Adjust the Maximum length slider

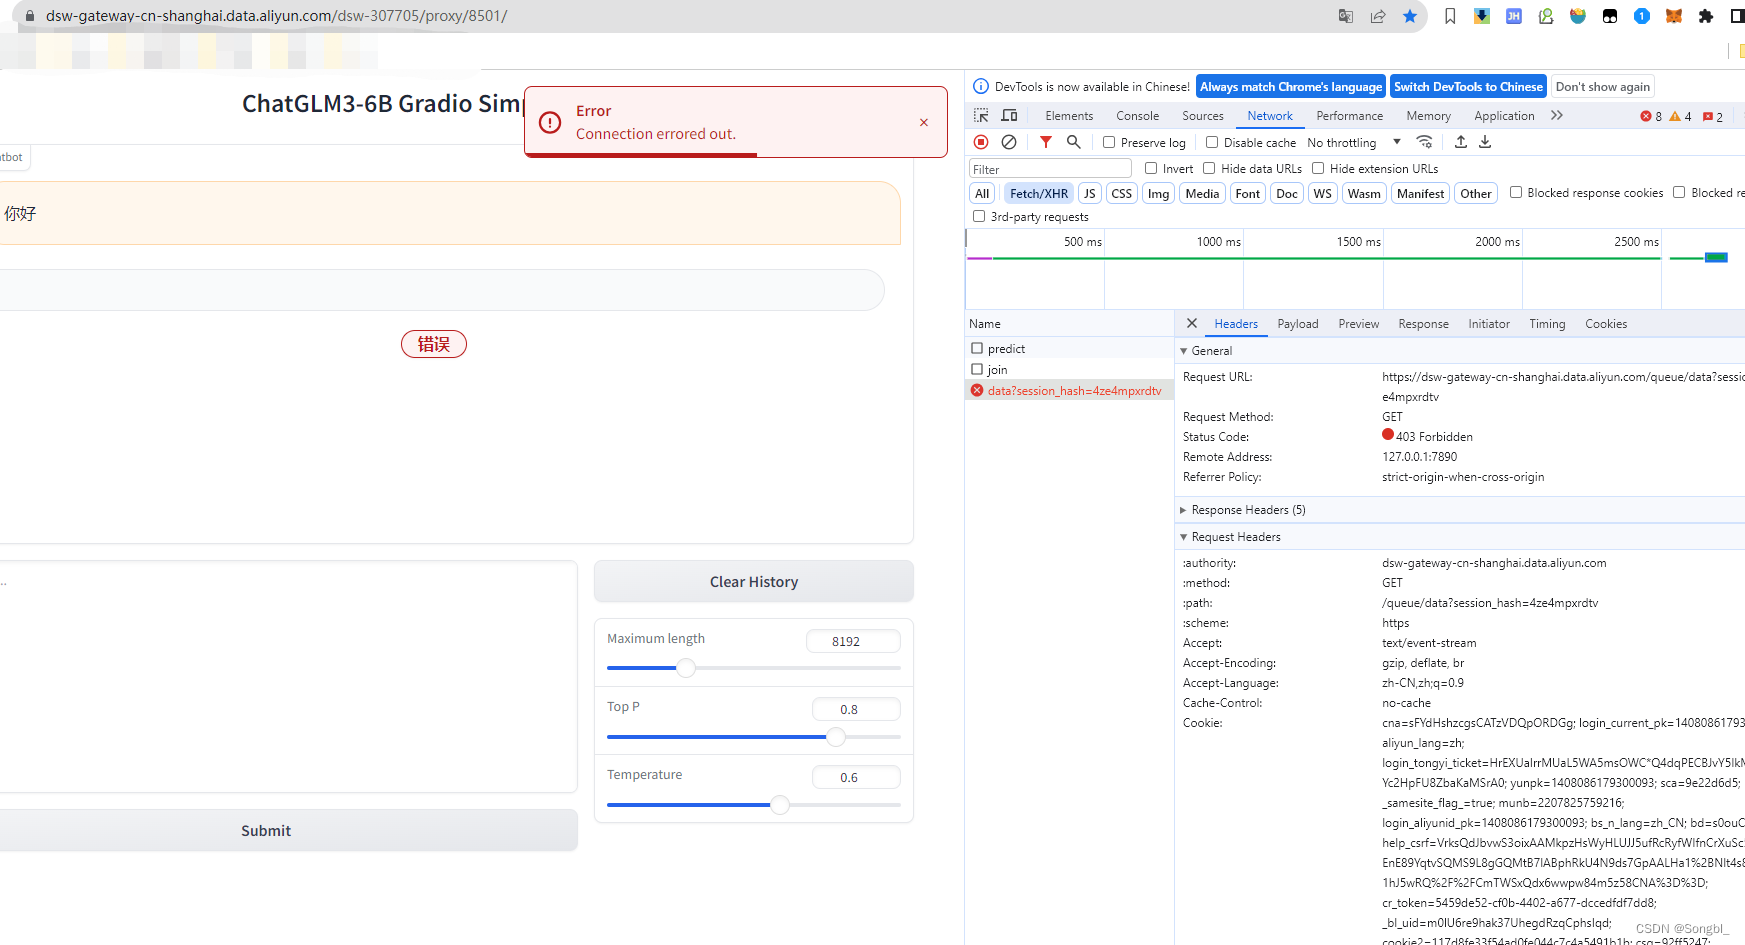[x=686, y=667]
